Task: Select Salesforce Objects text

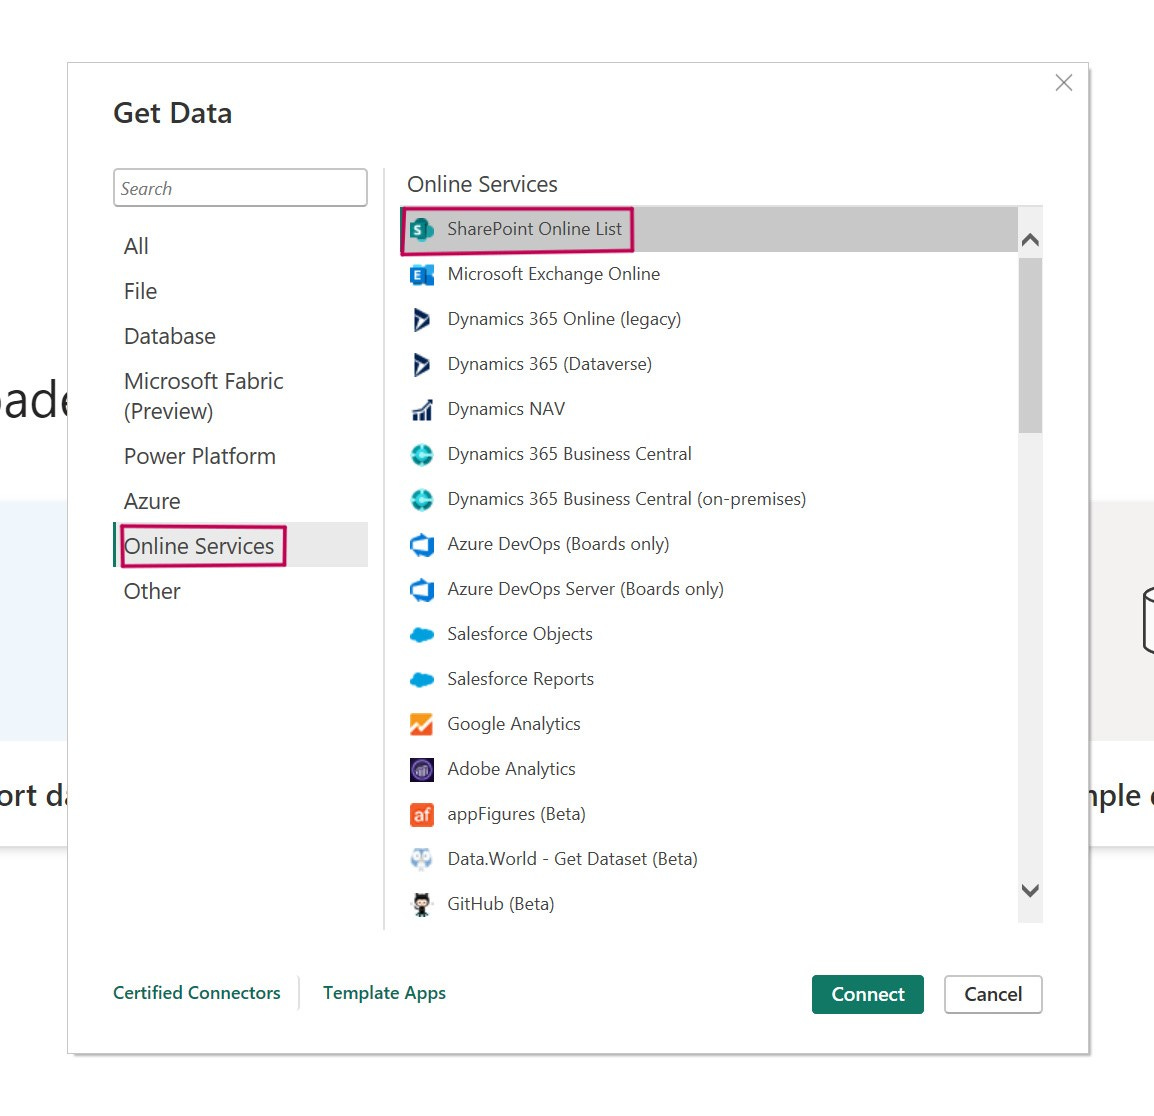Action: click(520, 635)
